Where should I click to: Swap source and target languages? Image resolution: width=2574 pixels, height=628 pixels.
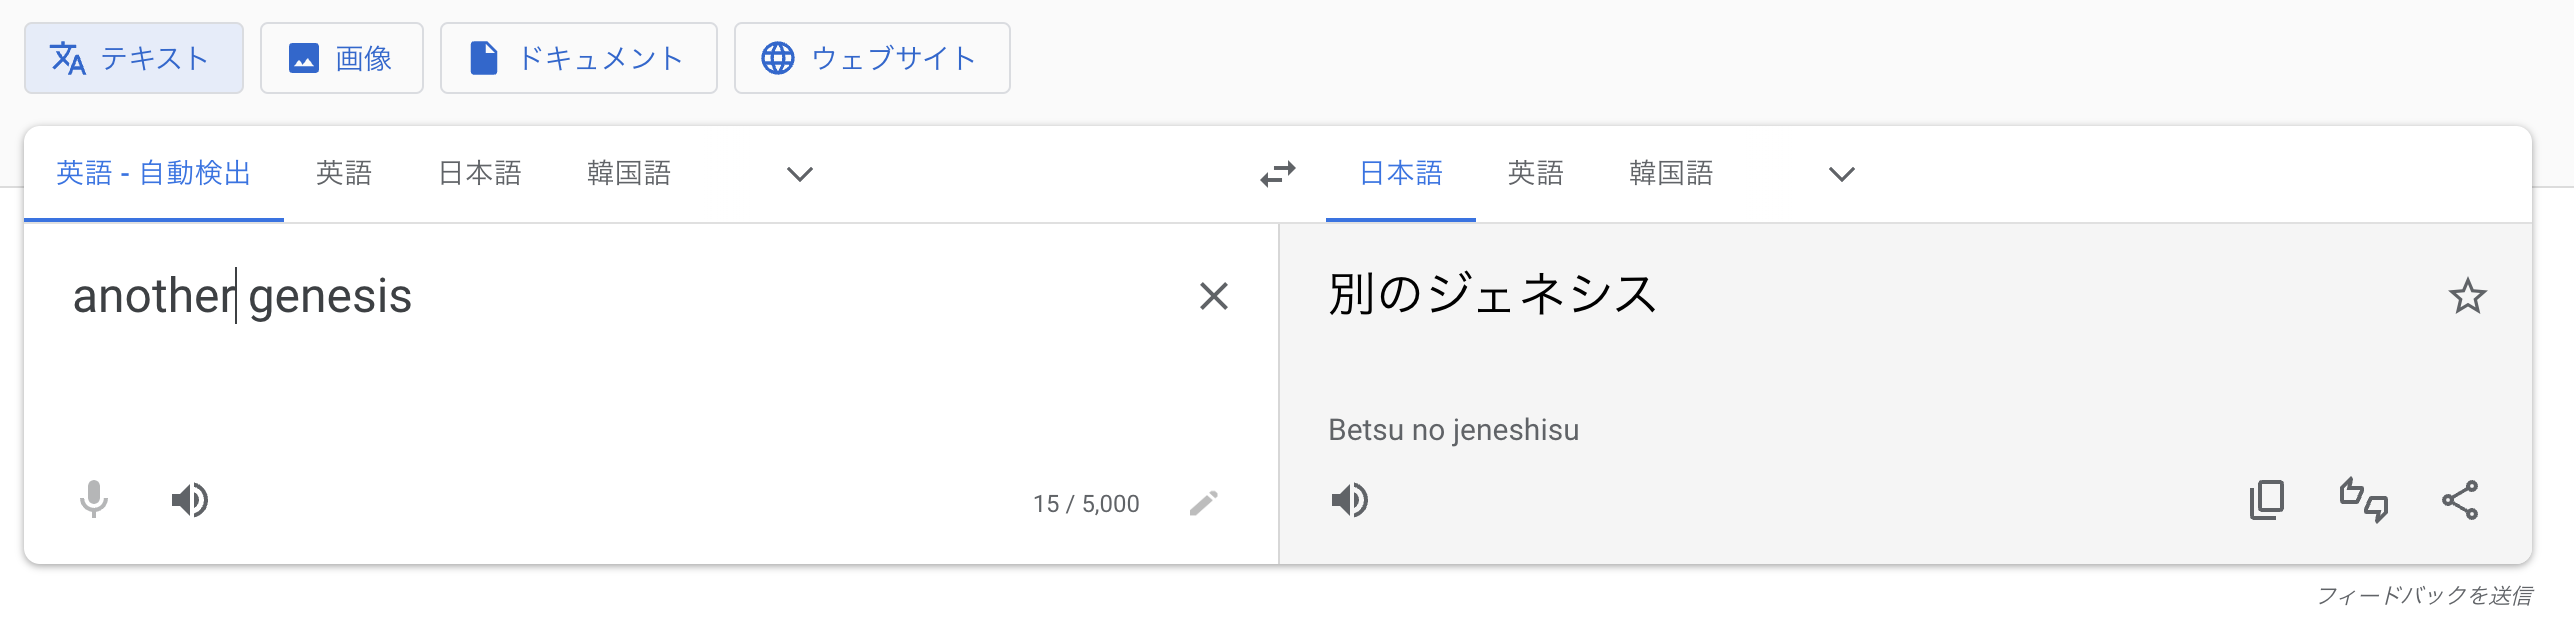coord(1277,174)
